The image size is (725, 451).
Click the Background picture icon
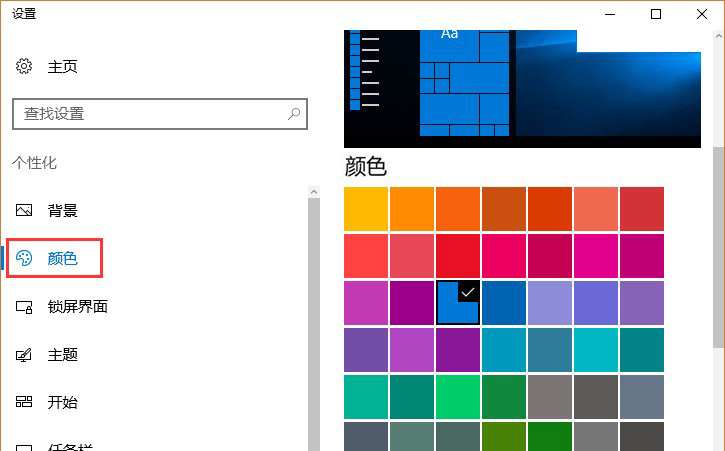click(x=25, y=211)
